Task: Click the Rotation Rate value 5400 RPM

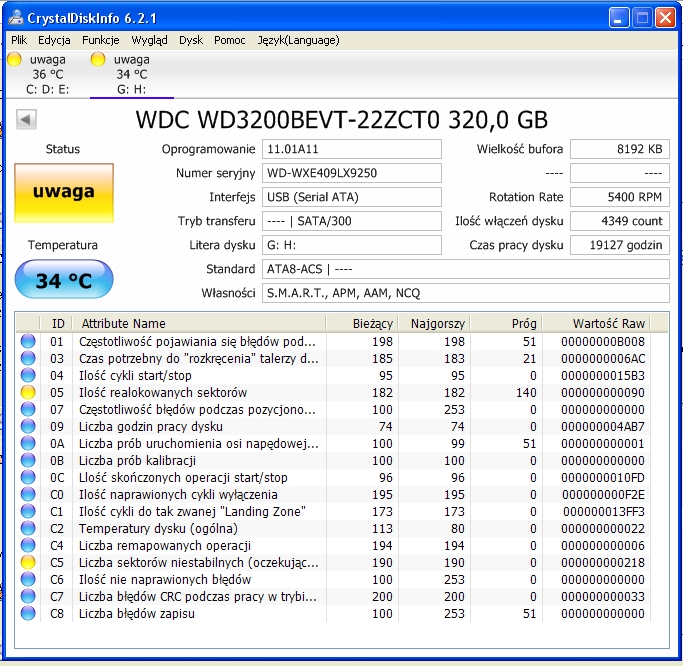Action: tap(620, 197)
